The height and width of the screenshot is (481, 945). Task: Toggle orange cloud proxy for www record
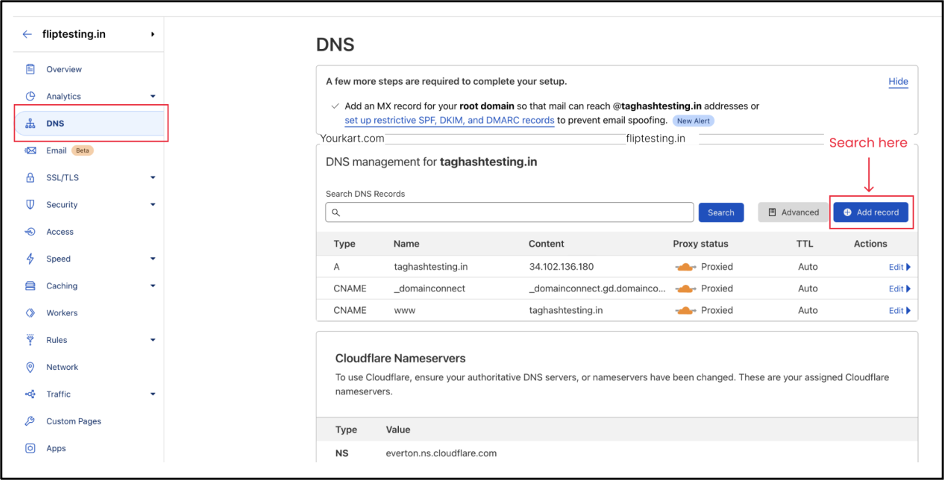[x=686, y=310]
